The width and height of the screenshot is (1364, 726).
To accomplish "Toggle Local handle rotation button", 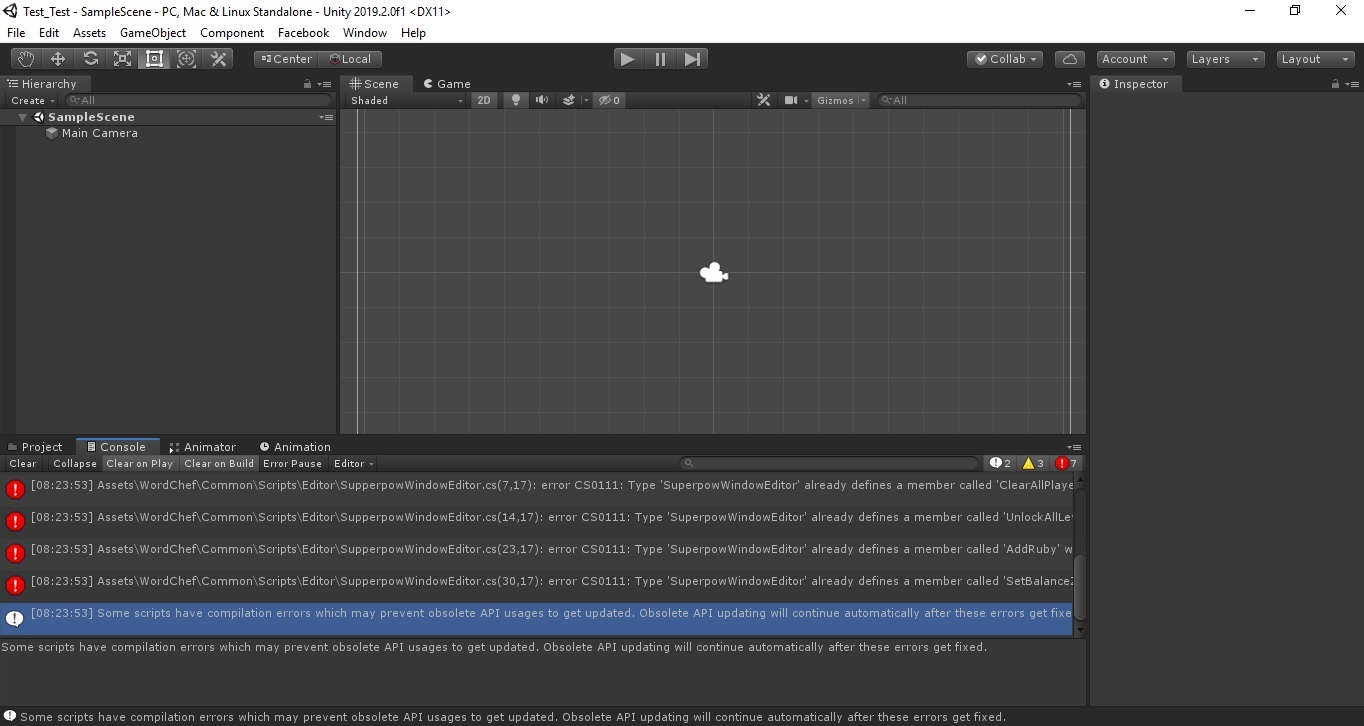I will pos(350,59).
